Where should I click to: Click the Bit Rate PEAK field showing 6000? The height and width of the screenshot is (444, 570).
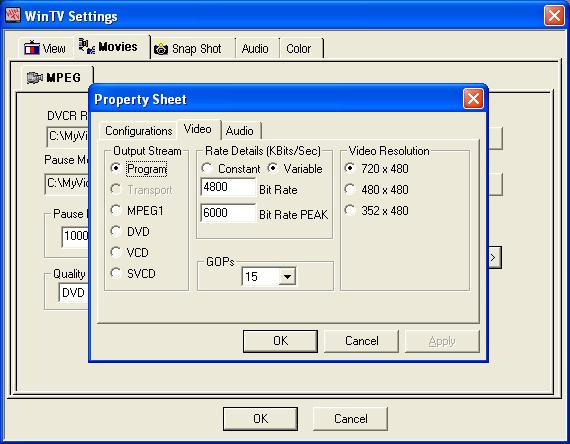pos(228,213)
